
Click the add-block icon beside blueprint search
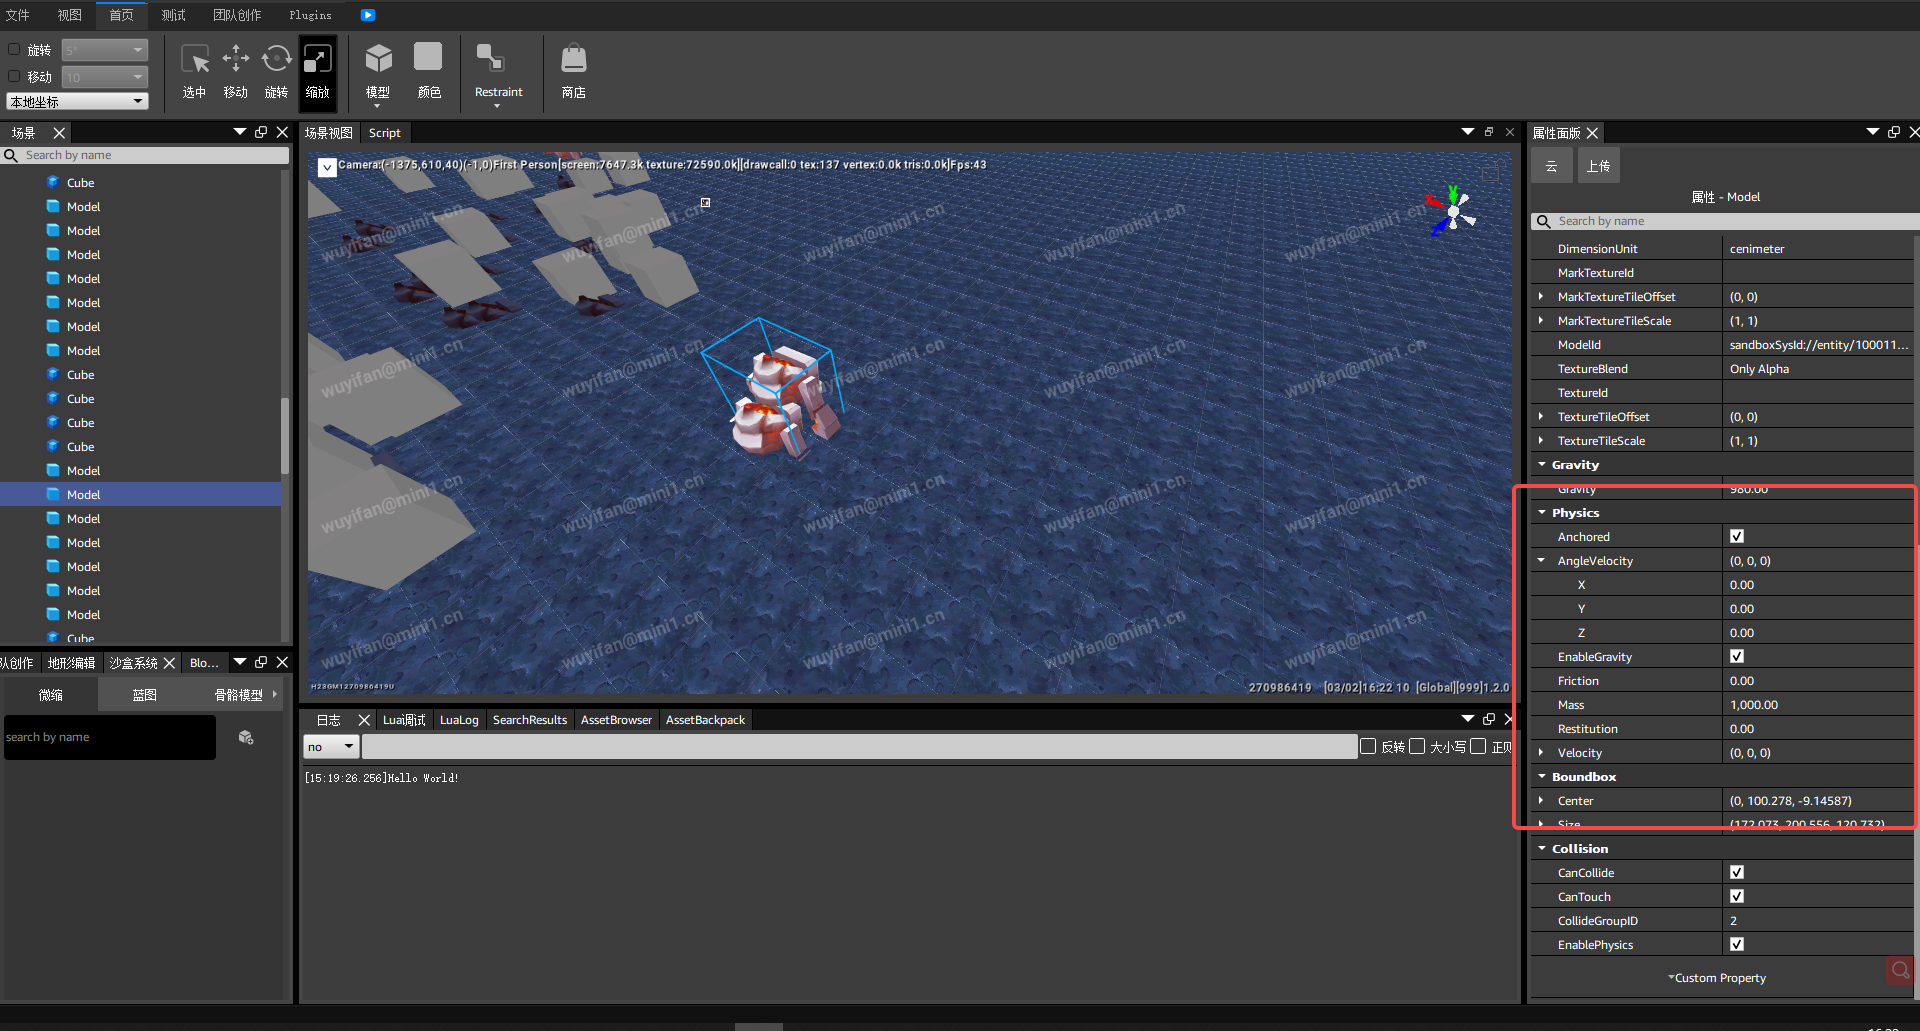pos(246,737)
